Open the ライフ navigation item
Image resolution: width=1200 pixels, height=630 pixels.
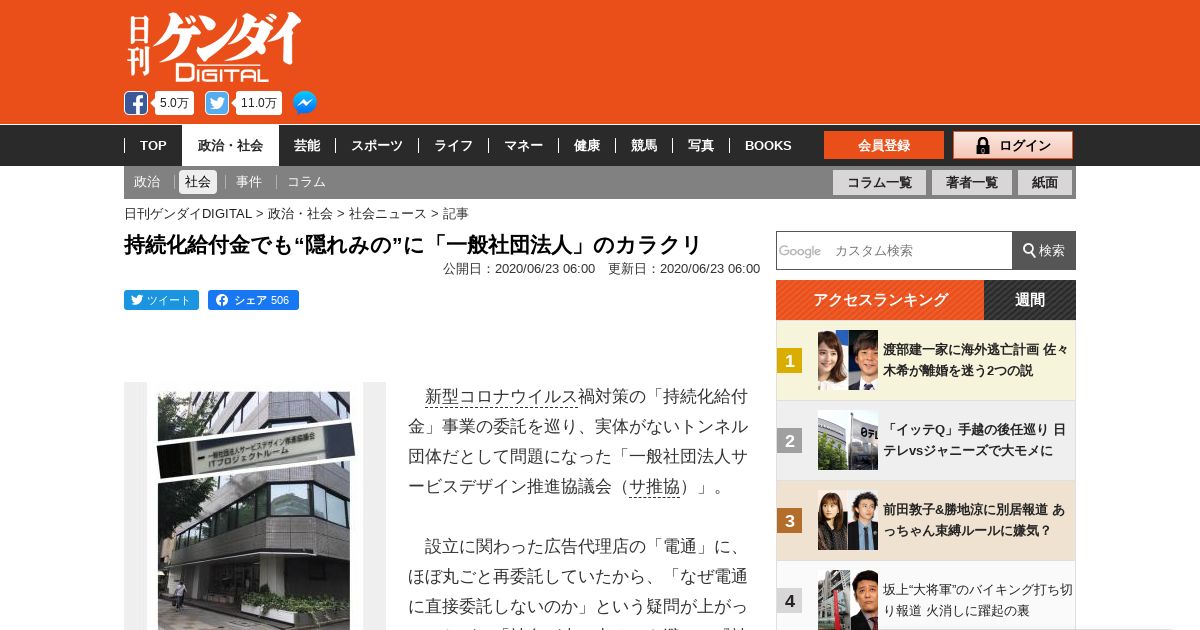[x=453, y=145]
